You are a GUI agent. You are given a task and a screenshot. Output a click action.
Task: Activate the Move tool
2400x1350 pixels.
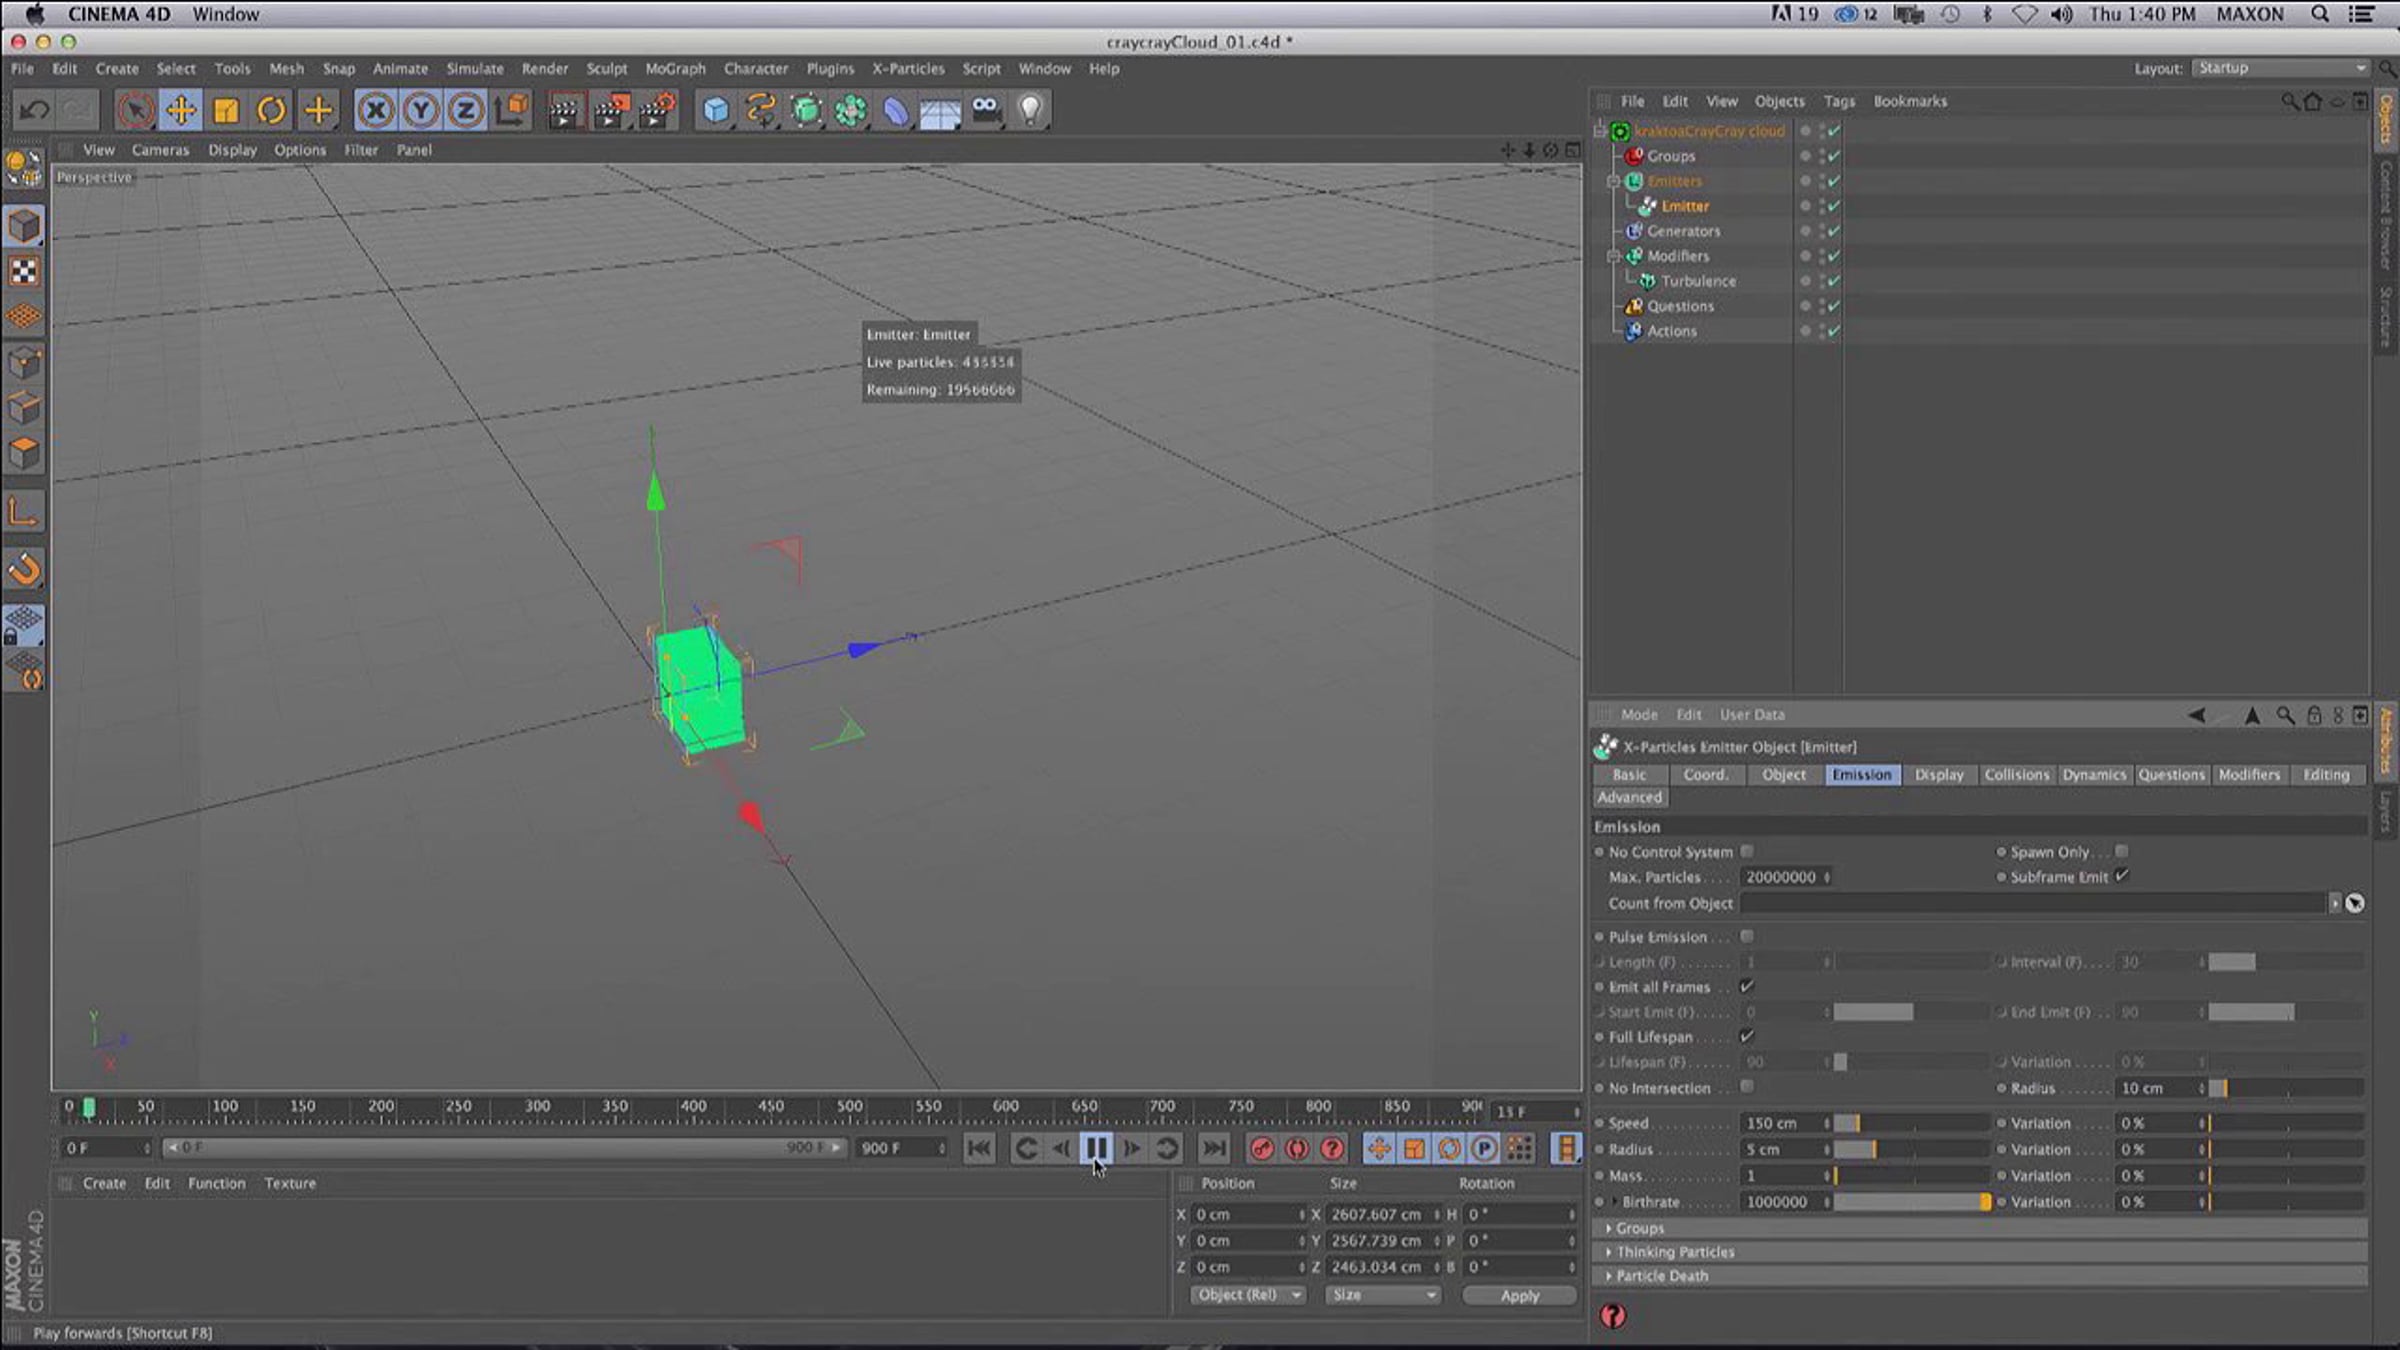pyautogui.click(x=181, y=110)
